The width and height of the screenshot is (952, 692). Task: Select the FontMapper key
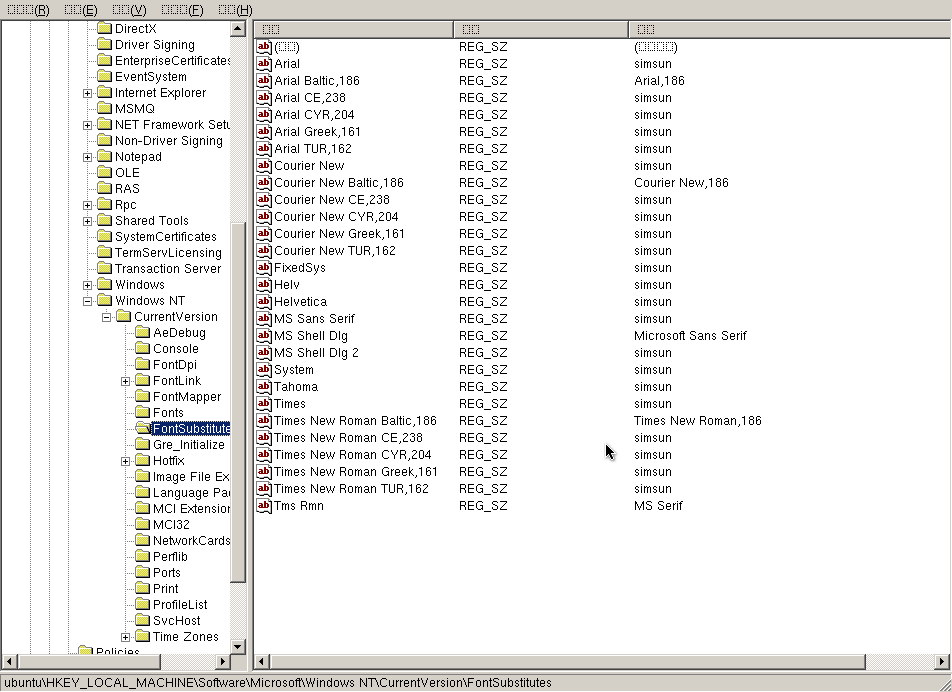point(187,396)
